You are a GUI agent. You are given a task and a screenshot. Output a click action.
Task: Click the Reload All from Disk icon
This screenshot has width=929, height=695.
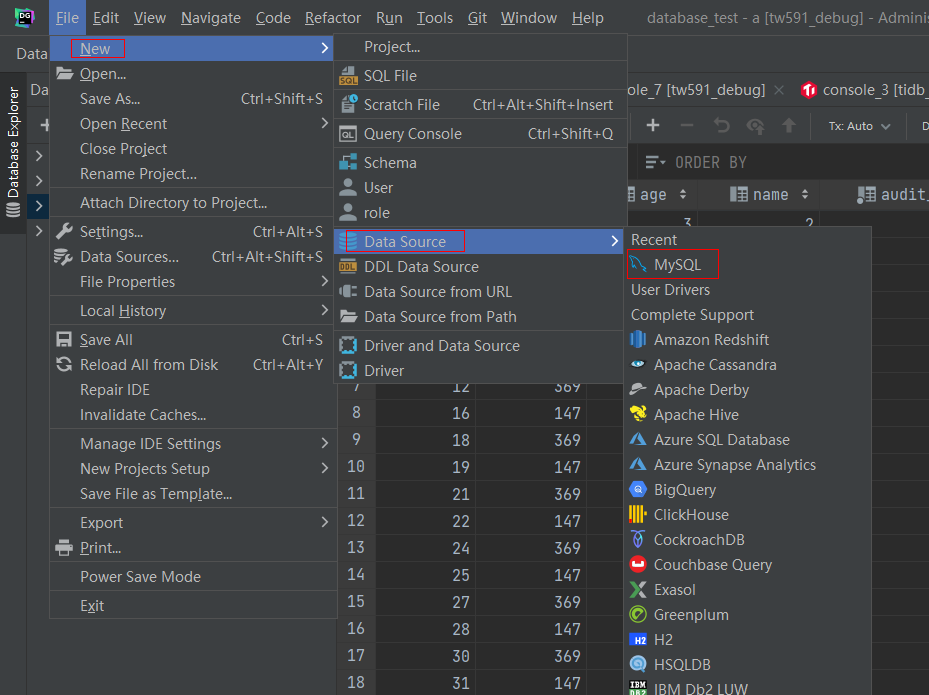point(64,364)
